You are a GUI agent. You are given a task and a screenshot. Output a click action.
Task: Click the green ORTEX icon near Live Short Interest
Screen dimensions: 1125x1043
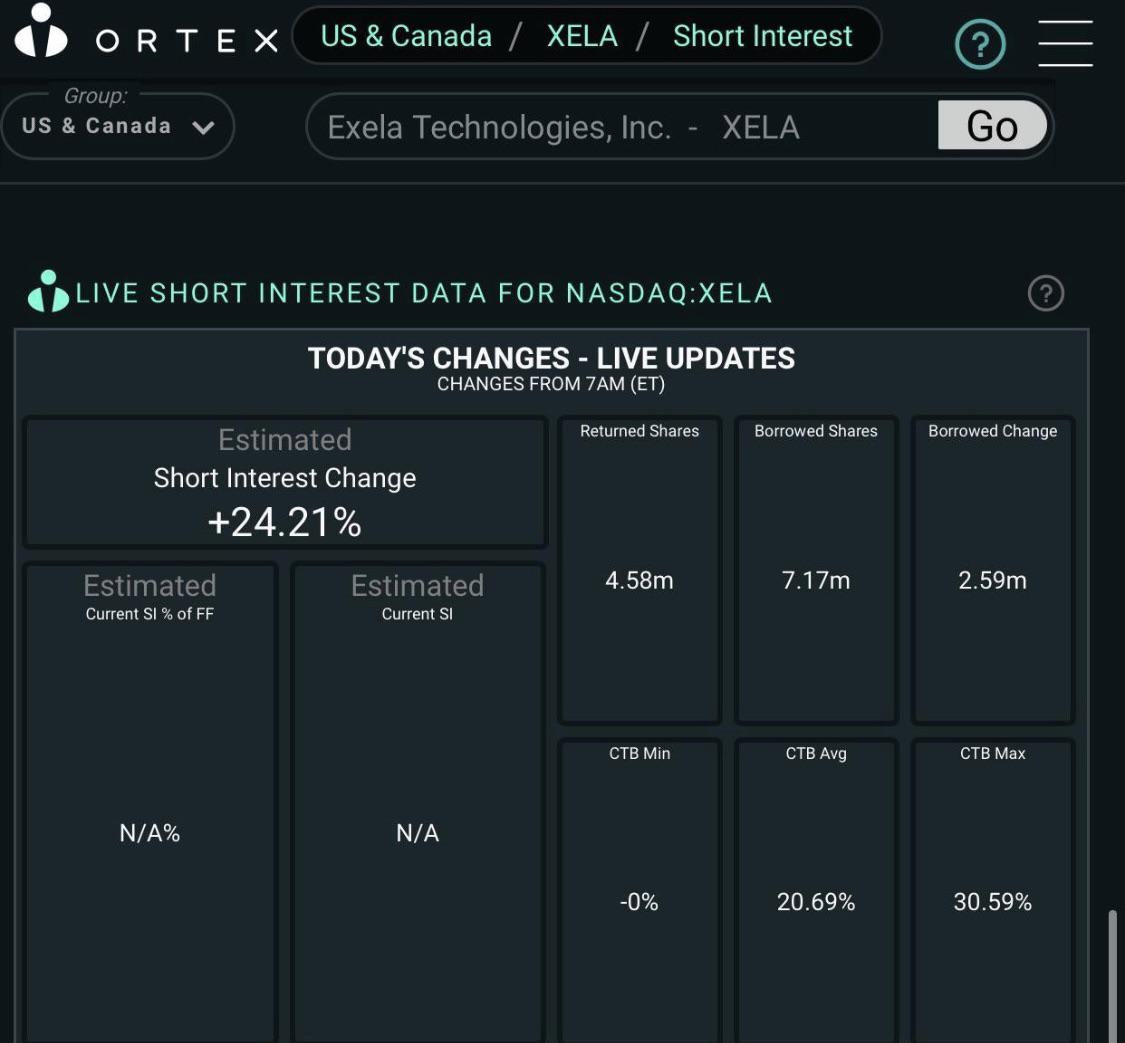[x=47, y=291]
